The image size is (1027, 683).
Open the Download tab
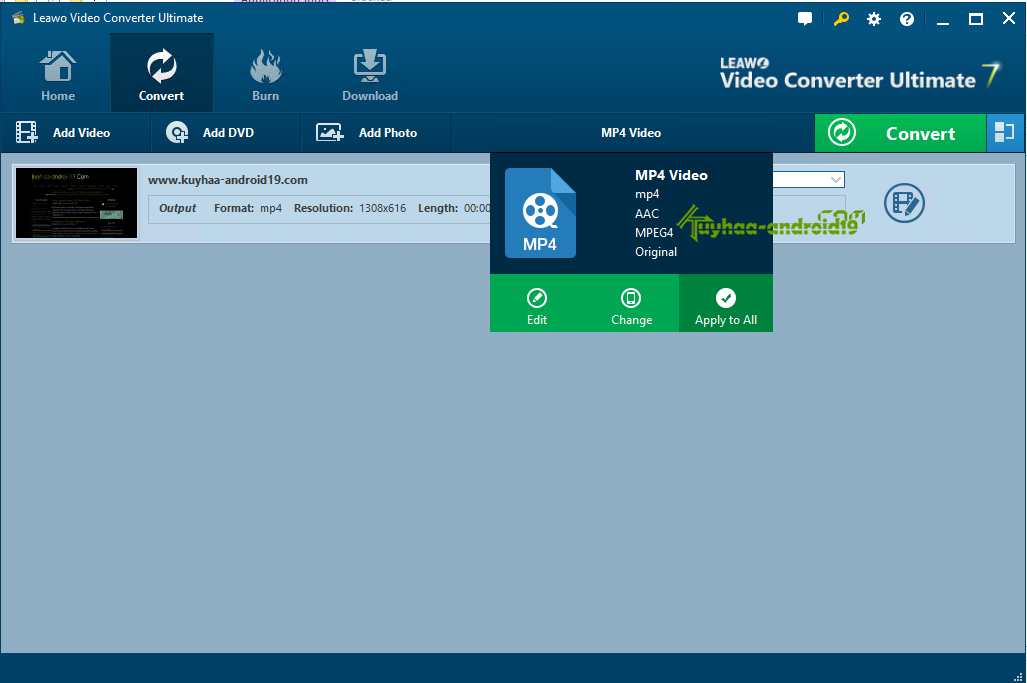pyautogui.click(x=369, y=75)
